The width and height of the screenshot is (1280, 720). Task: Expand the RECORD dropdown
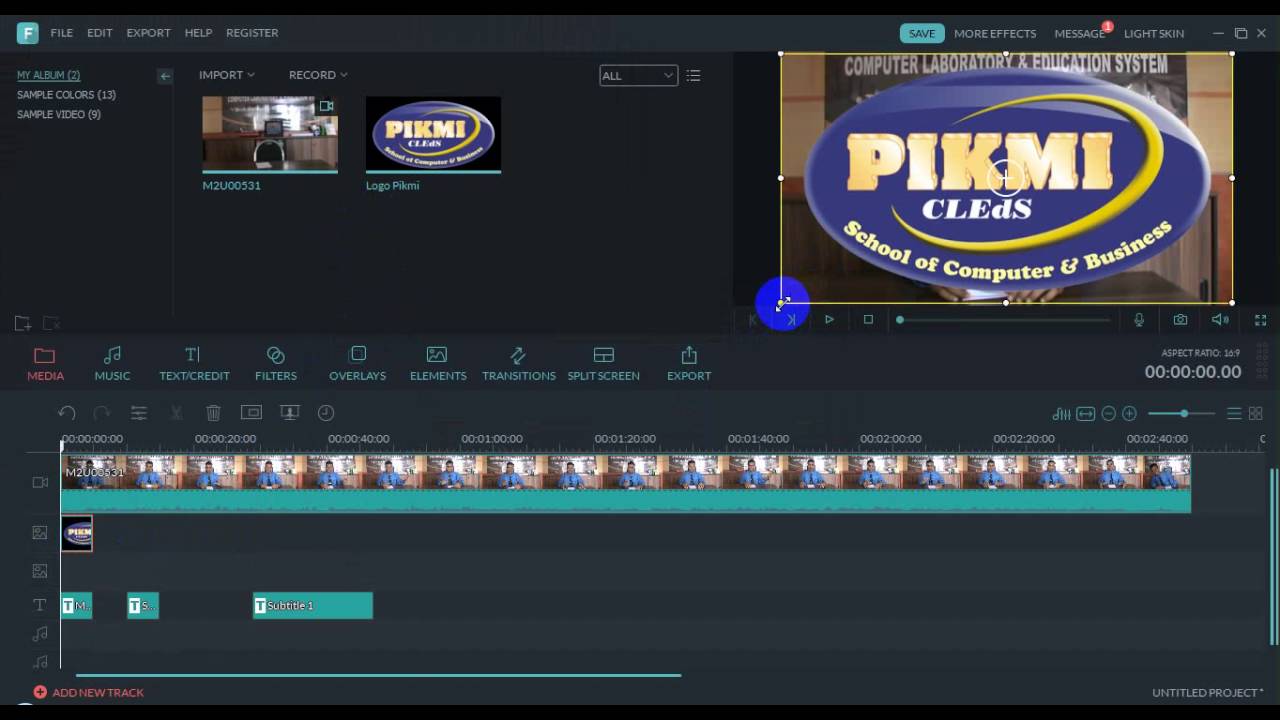[x=318, y=75]
